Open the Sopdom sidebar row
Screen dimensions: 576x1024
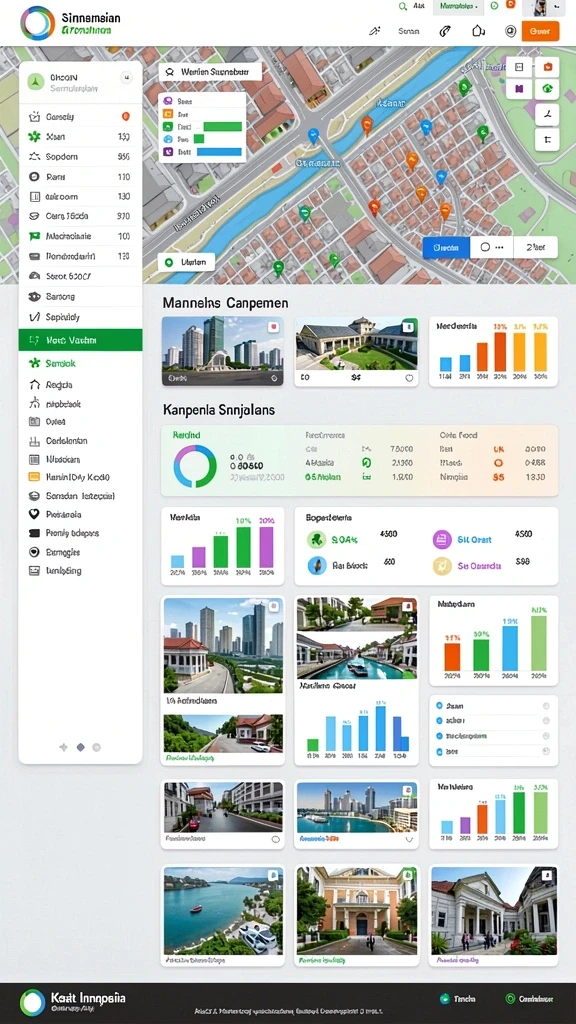pos(80,157)
